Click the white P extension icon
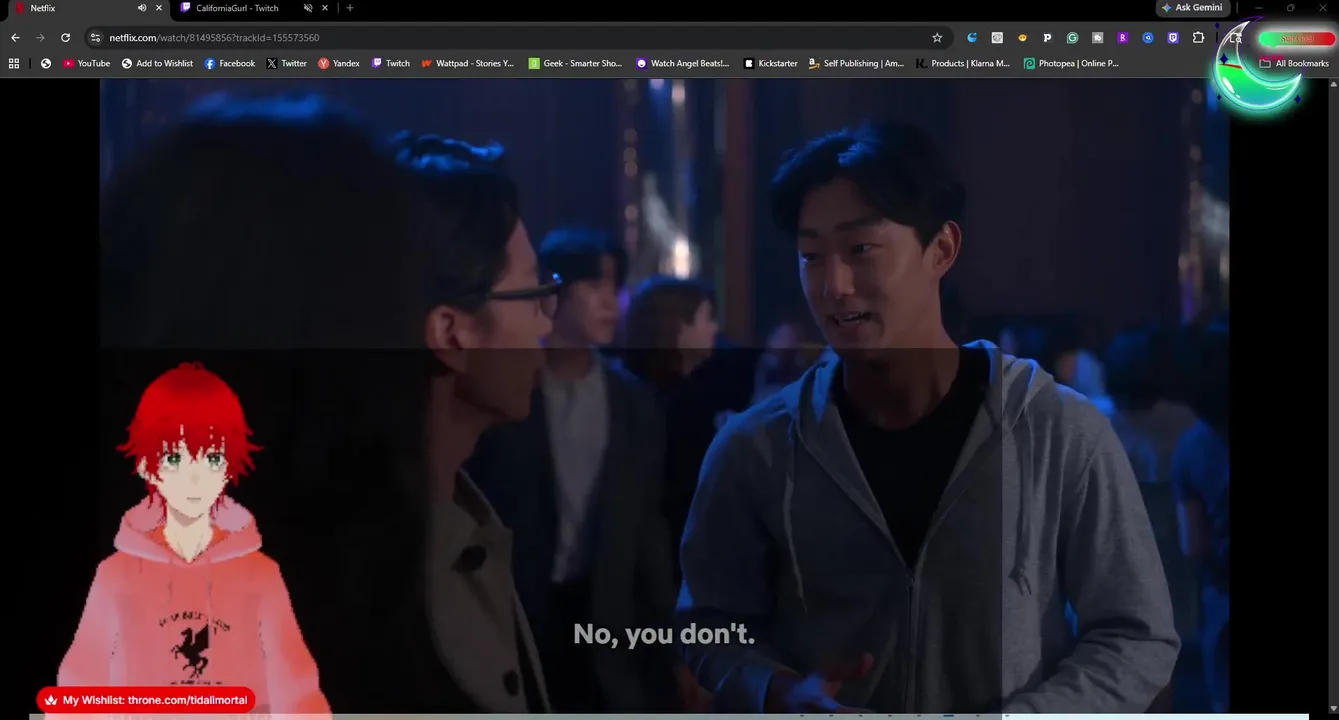Image resolution: width=1339 pixels, height=720 pixels. [1047, 38]
